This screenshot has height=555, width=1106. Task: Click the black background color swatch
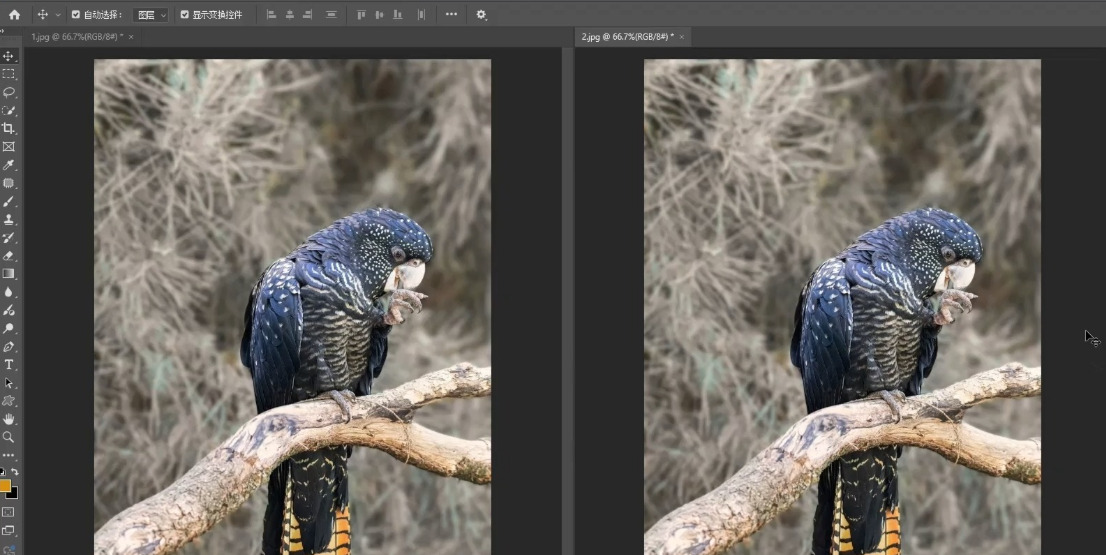tap(13, 494)
